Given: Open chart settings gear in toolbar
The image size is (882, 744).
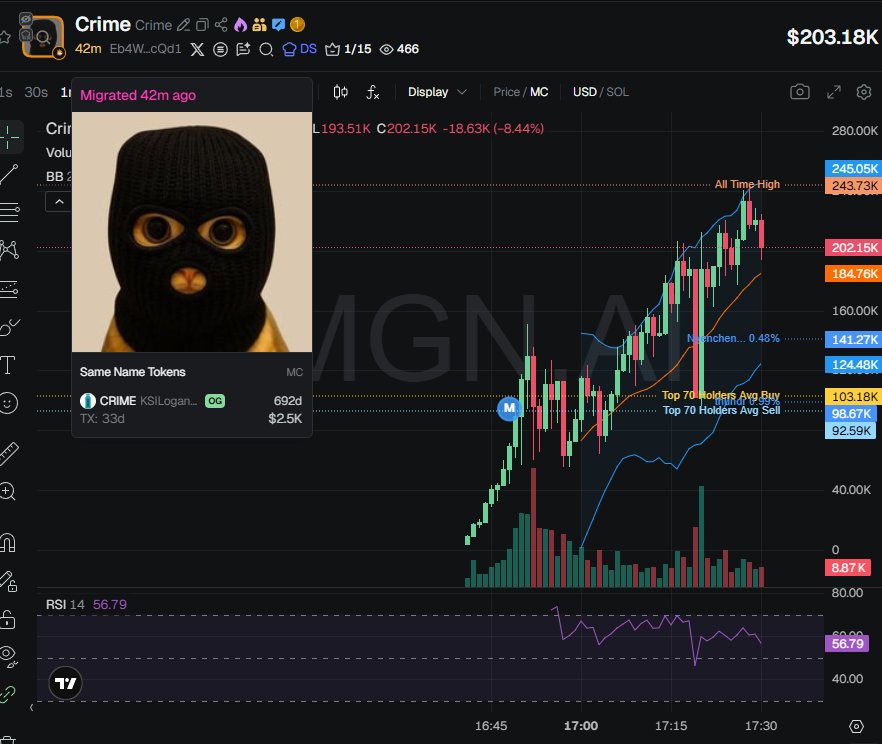Looking at the screenshot, I should [864, 92].
